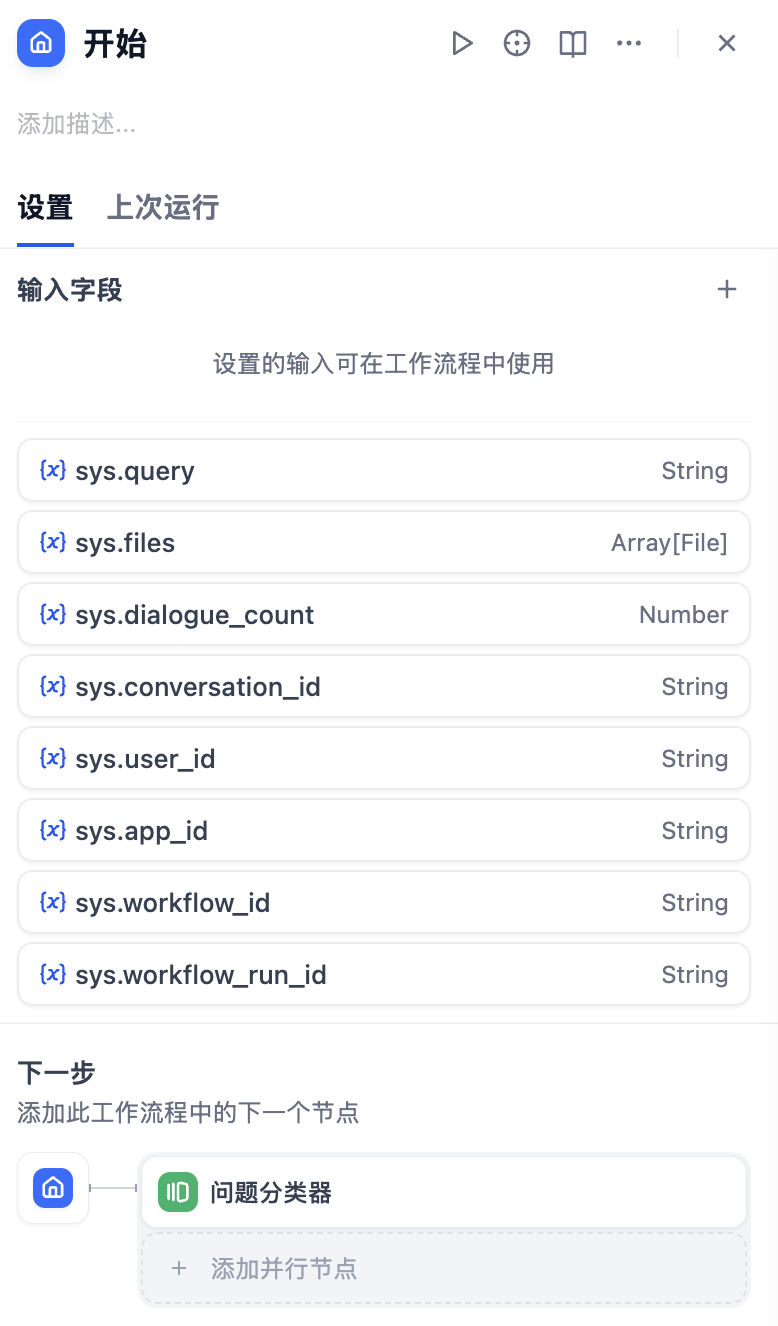778x1326 pixels.
Task: Click the 开始 node title text
Action: 115,45
